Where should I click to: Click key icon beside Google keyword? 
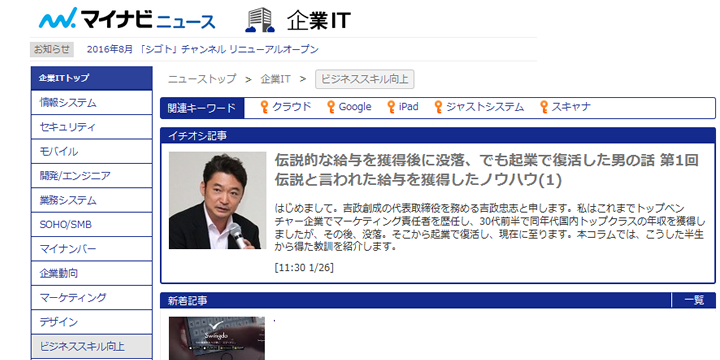pos(331,107)
